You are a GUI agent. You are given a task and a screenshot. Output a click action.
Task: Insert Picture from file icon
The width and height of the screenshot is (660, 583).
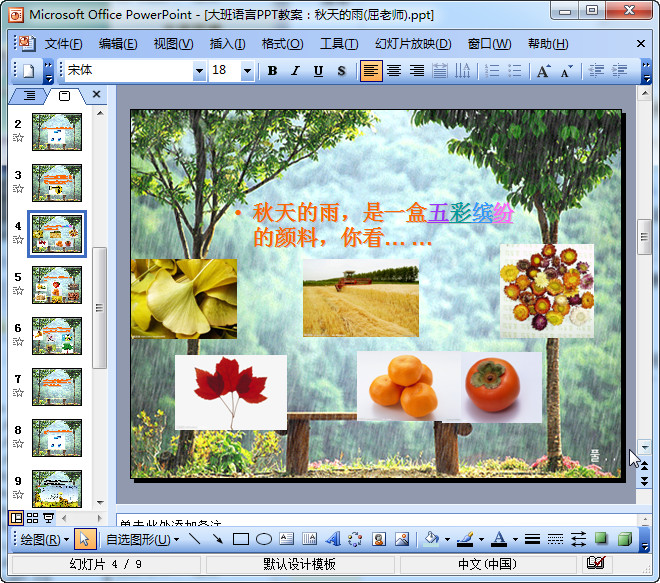(x=402, y=539)
